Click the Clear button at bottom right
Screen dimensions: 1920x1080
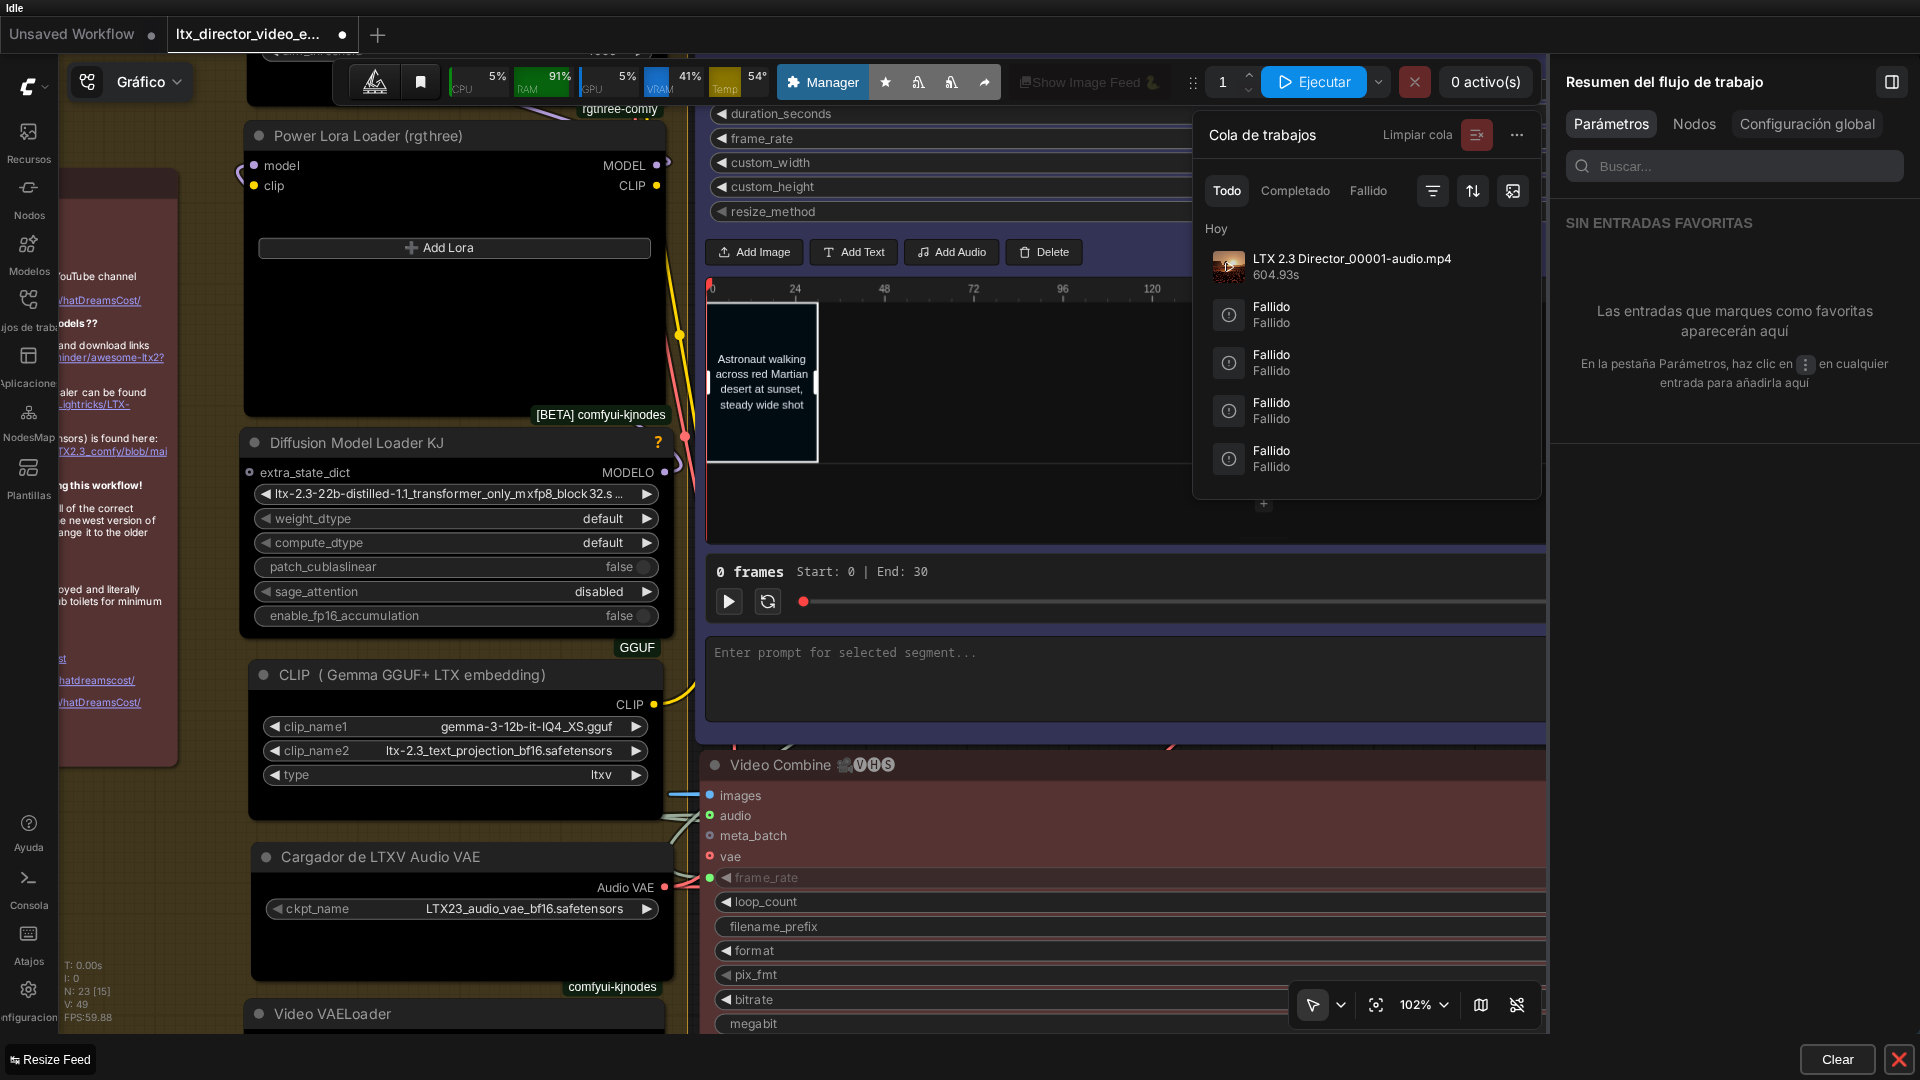pos(1837,1060)
